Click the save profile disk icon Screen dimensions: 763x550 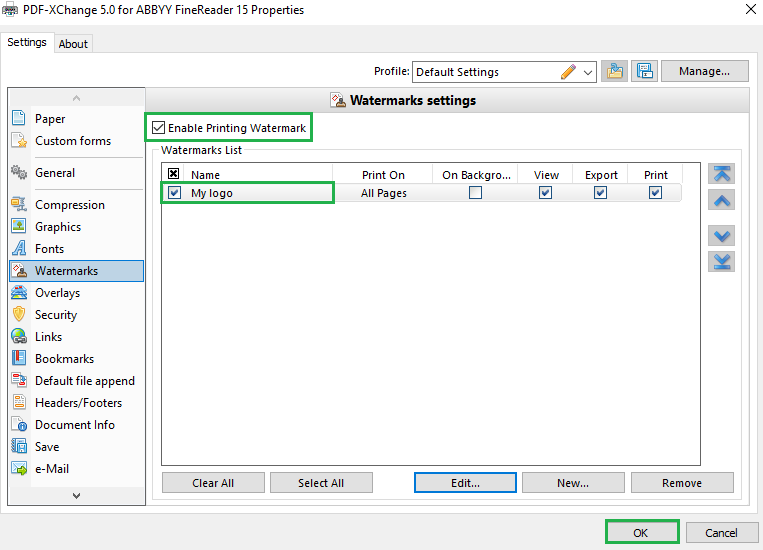click(x=644, y=71)
